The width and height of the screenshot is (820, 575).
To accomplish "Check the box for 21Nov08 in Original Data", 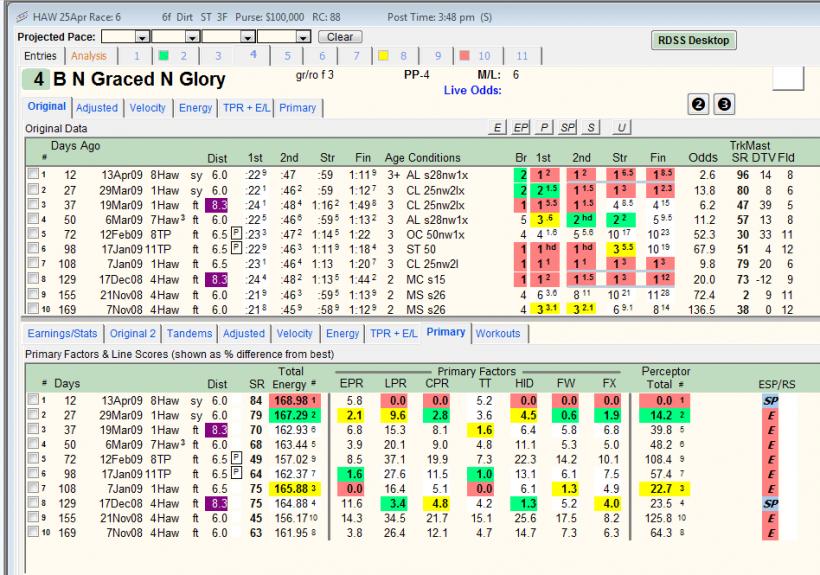I will tap(33, 294).
